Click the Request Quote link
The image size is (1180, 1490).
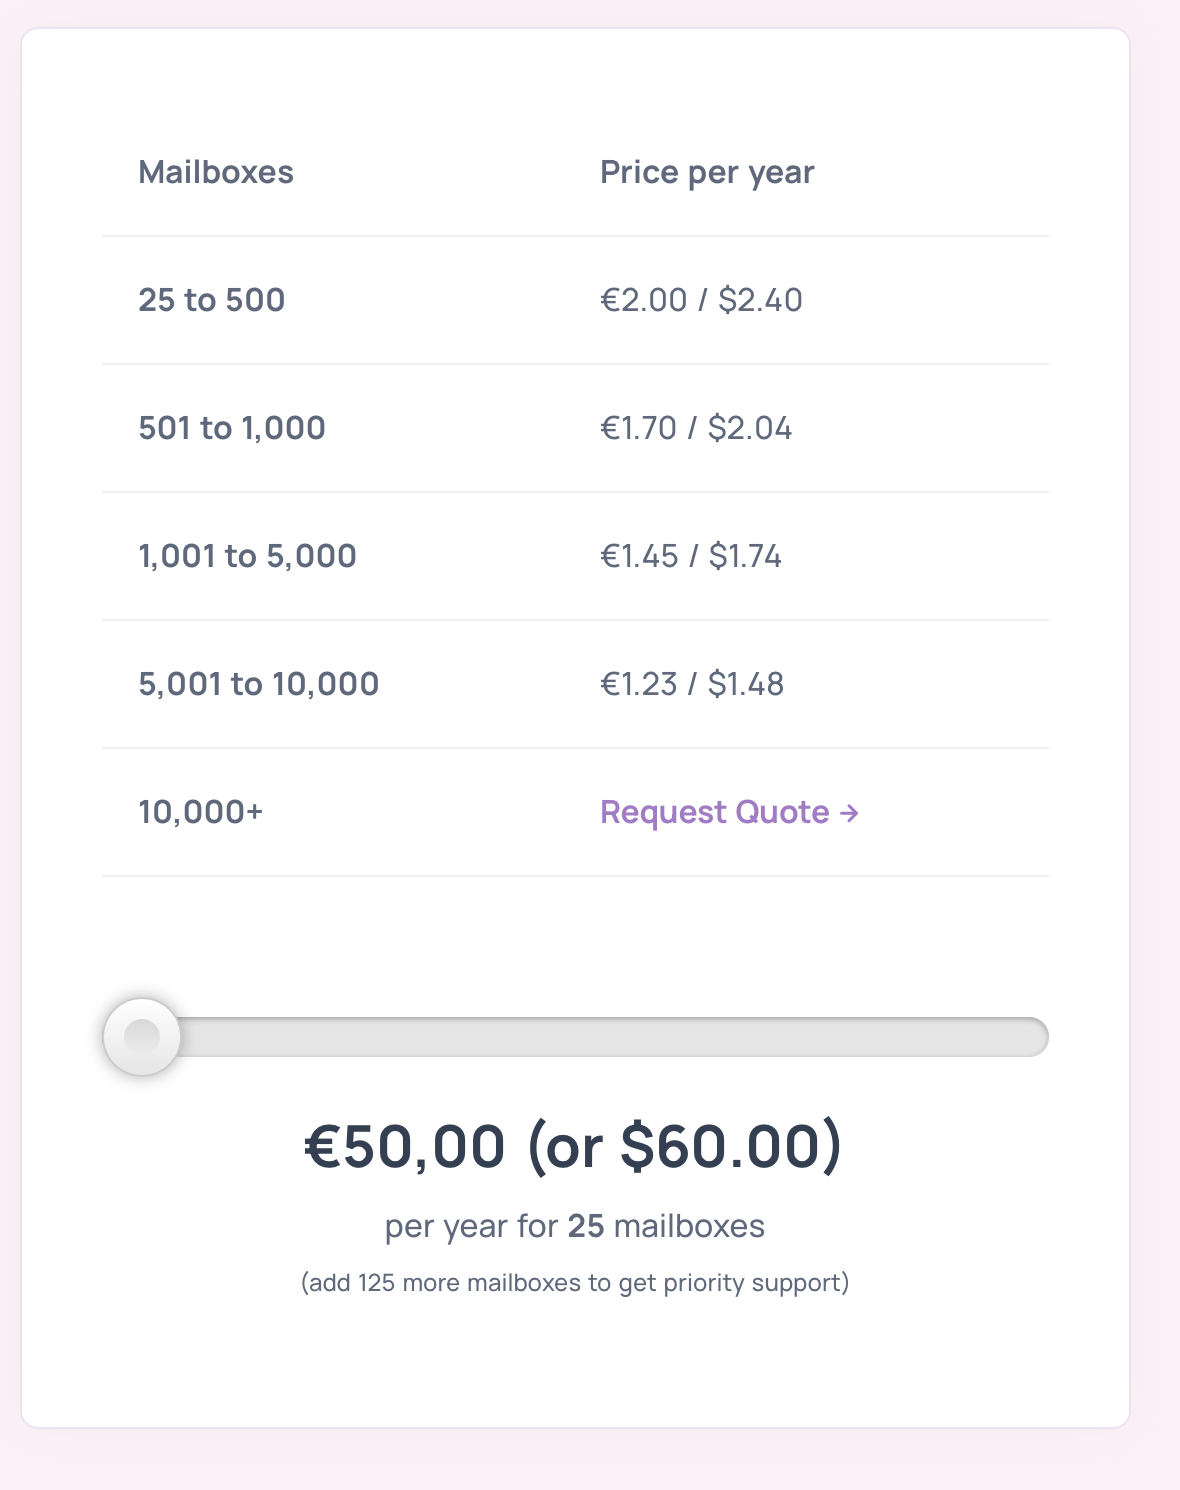point(714,812)
